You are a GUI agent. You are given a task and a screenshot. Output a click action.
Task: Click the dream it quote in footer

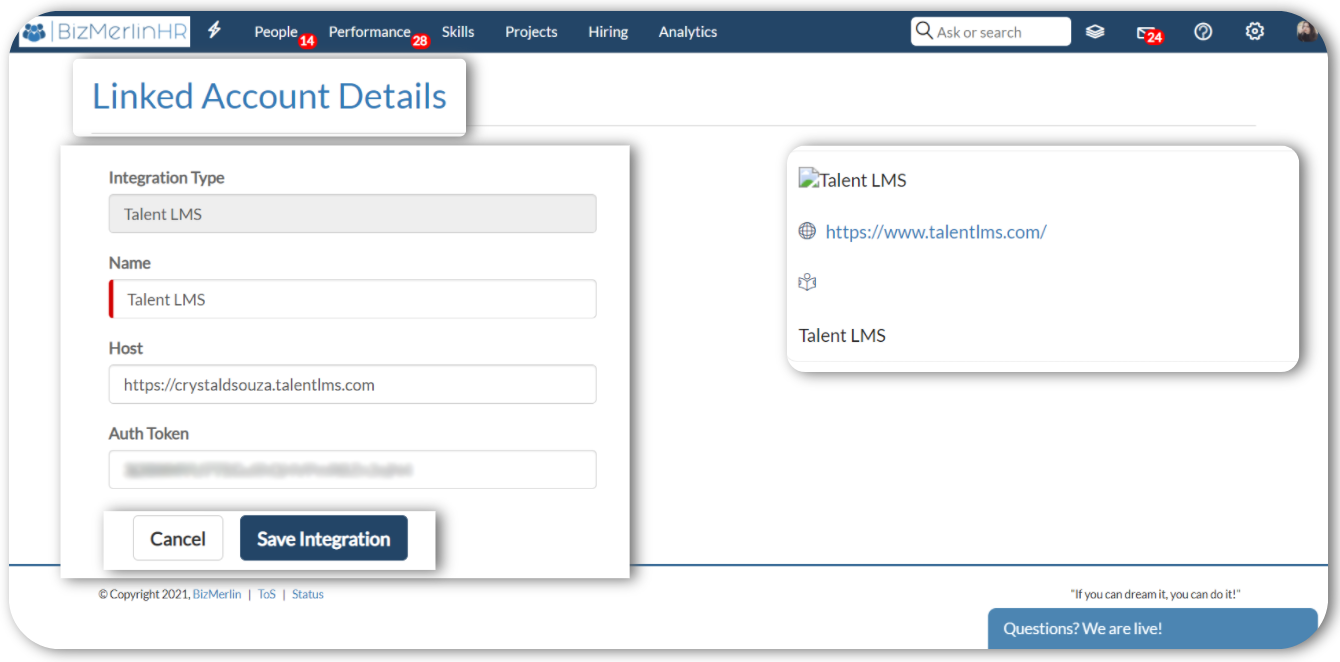[x=1155, y=594]
